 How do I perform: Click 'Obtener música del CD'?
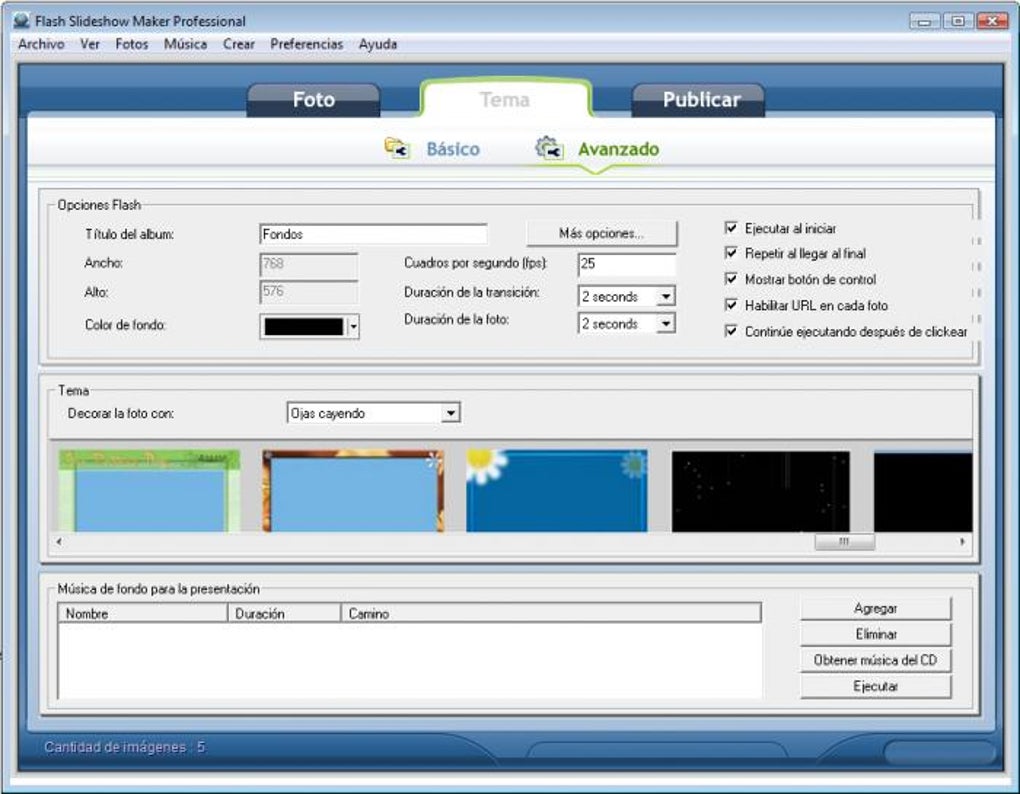coord(875,660)
